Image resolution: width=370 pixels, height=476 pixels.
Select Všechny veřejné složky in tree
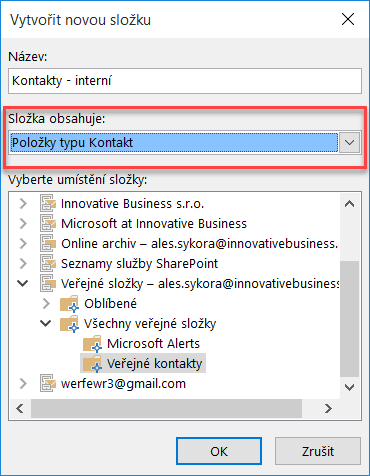click(x=150, y=324)
